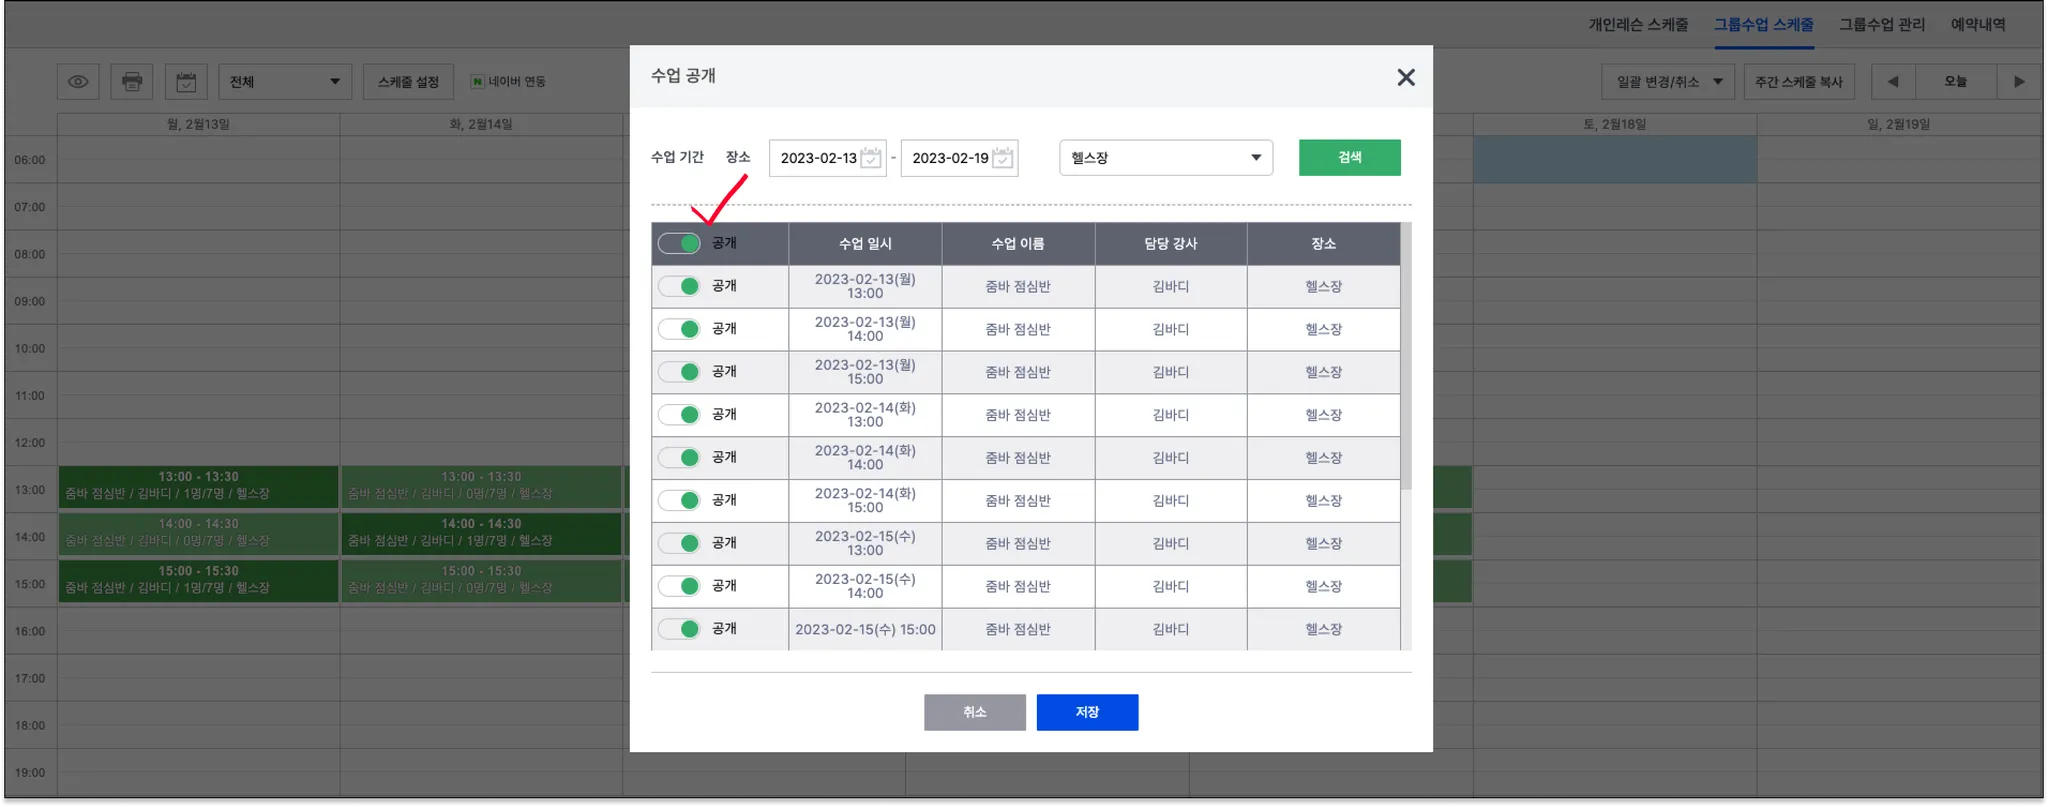Switch to 개인레슨 스케줄 tab
This screenshot has width=2048, height=807.
coord(1638,25)
